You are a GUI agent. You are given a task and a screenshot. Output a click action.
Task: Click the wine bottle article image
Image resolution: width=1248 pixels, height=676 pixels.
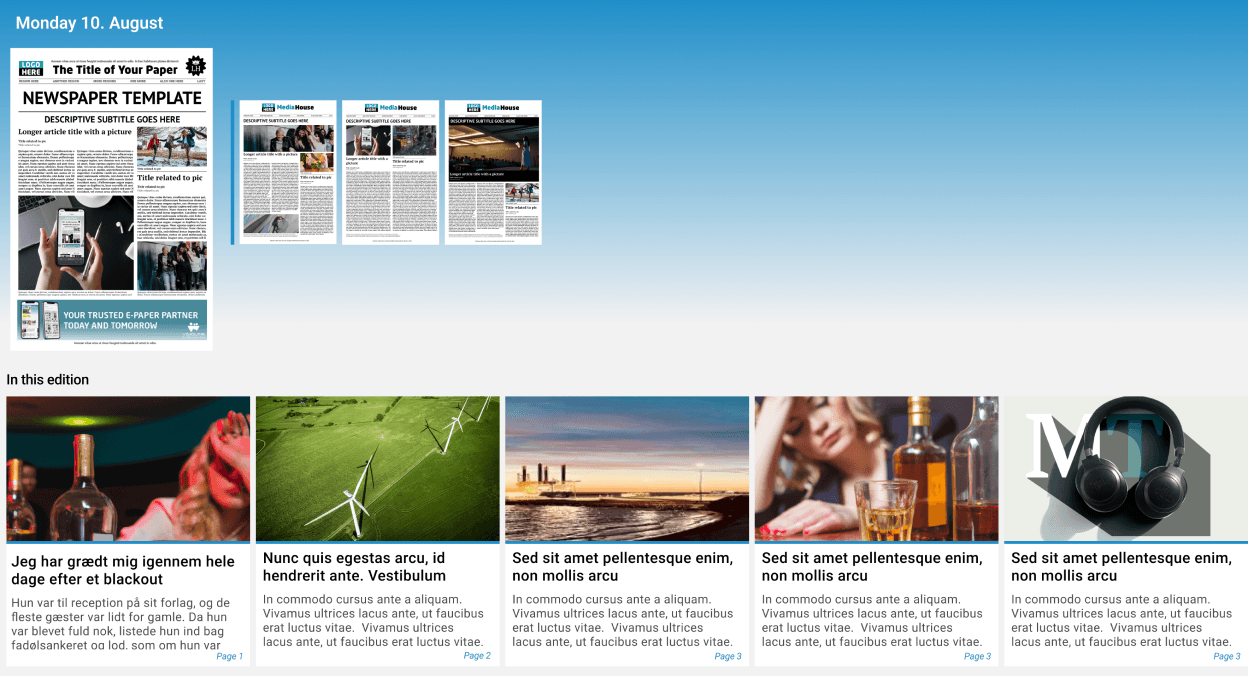tap(128, 469)
